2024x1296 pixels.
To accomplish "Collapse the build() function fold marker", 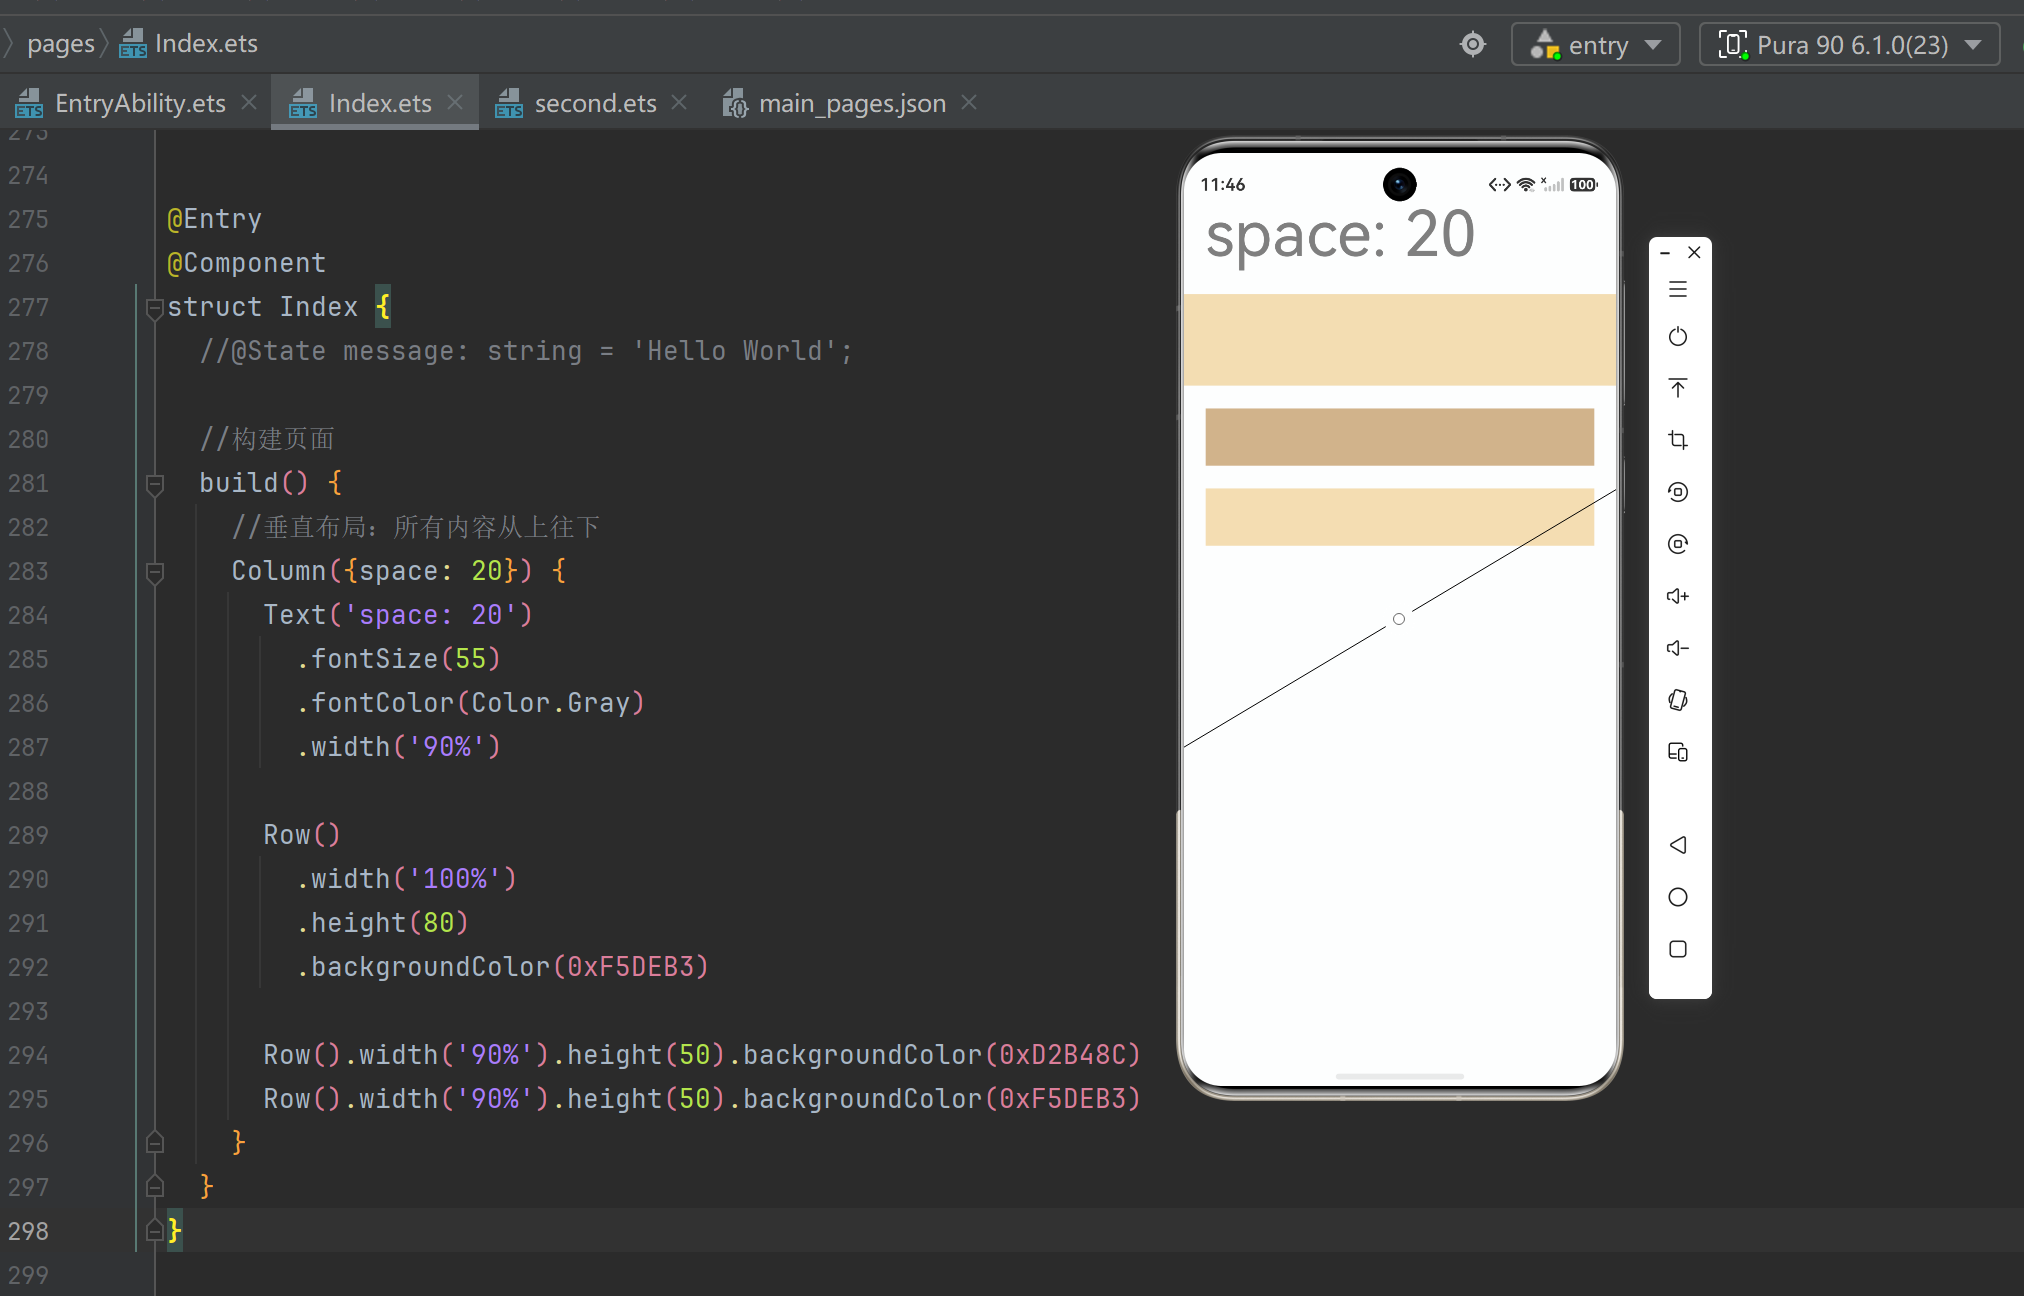I will (155, 484).
